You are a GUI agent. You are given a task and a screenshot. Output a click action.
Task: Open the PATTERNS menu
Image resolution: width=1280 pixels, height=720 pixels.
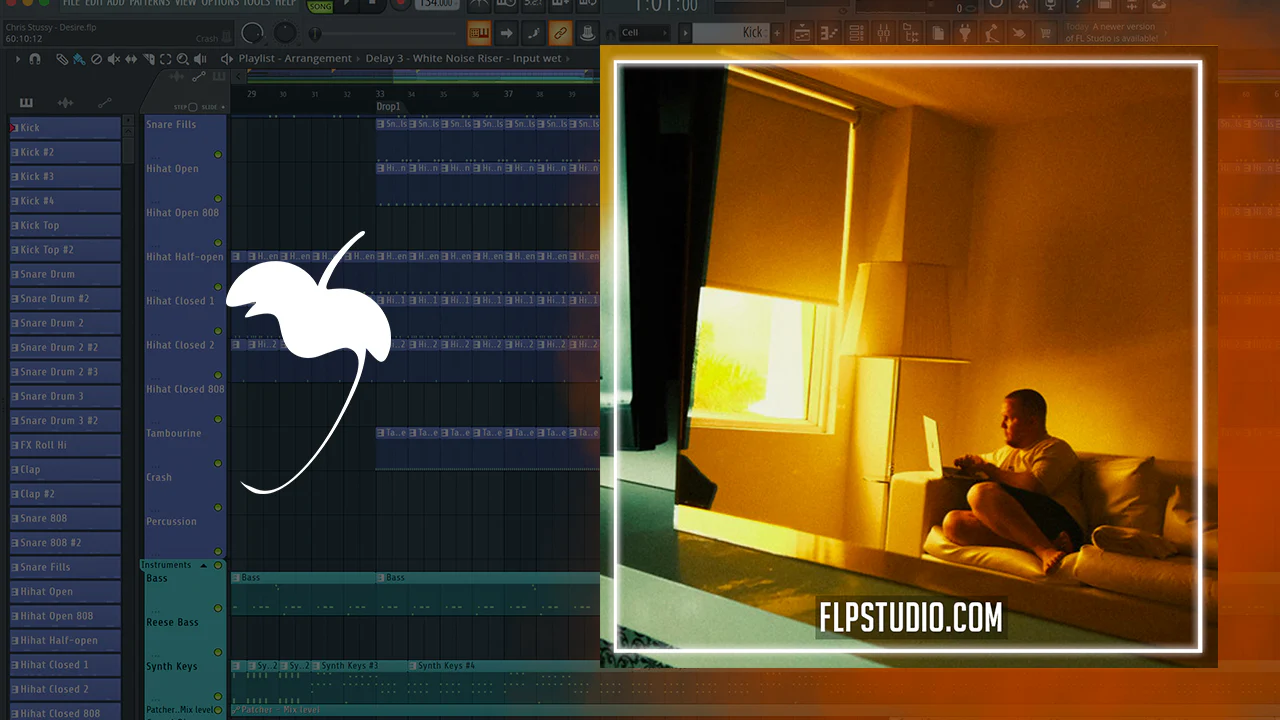pyautogui.click(x=149, y=4)
